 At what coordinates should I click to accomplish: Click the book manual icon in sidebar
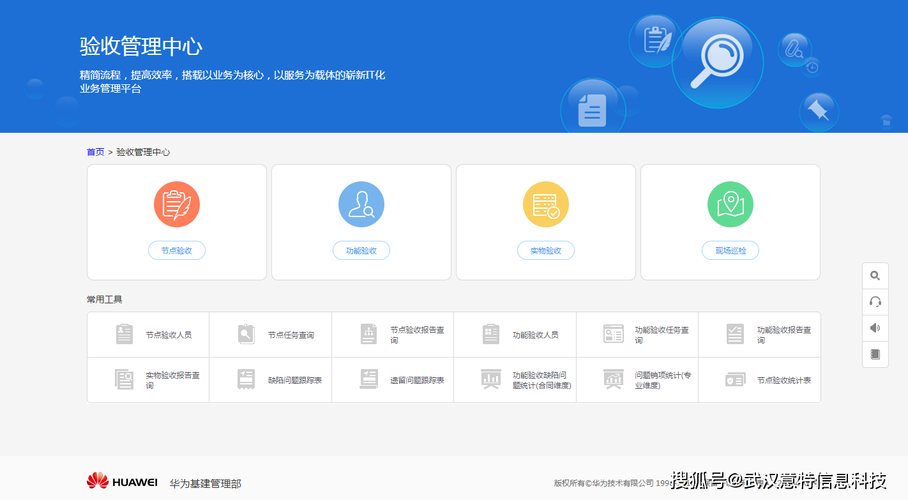[x=875, y=354]
